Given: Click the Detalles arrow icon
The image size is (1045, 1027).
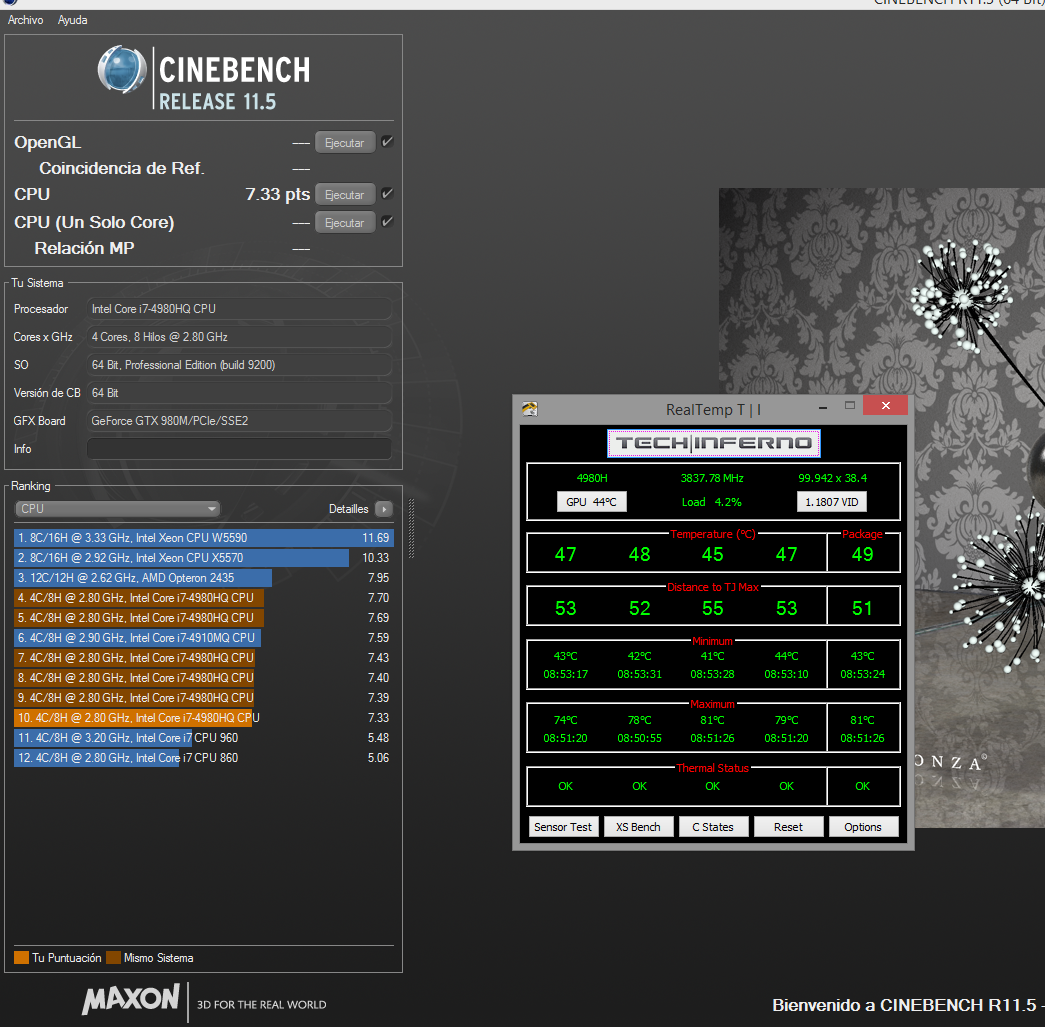Looking at the screenshot, I should pos(383,509).
